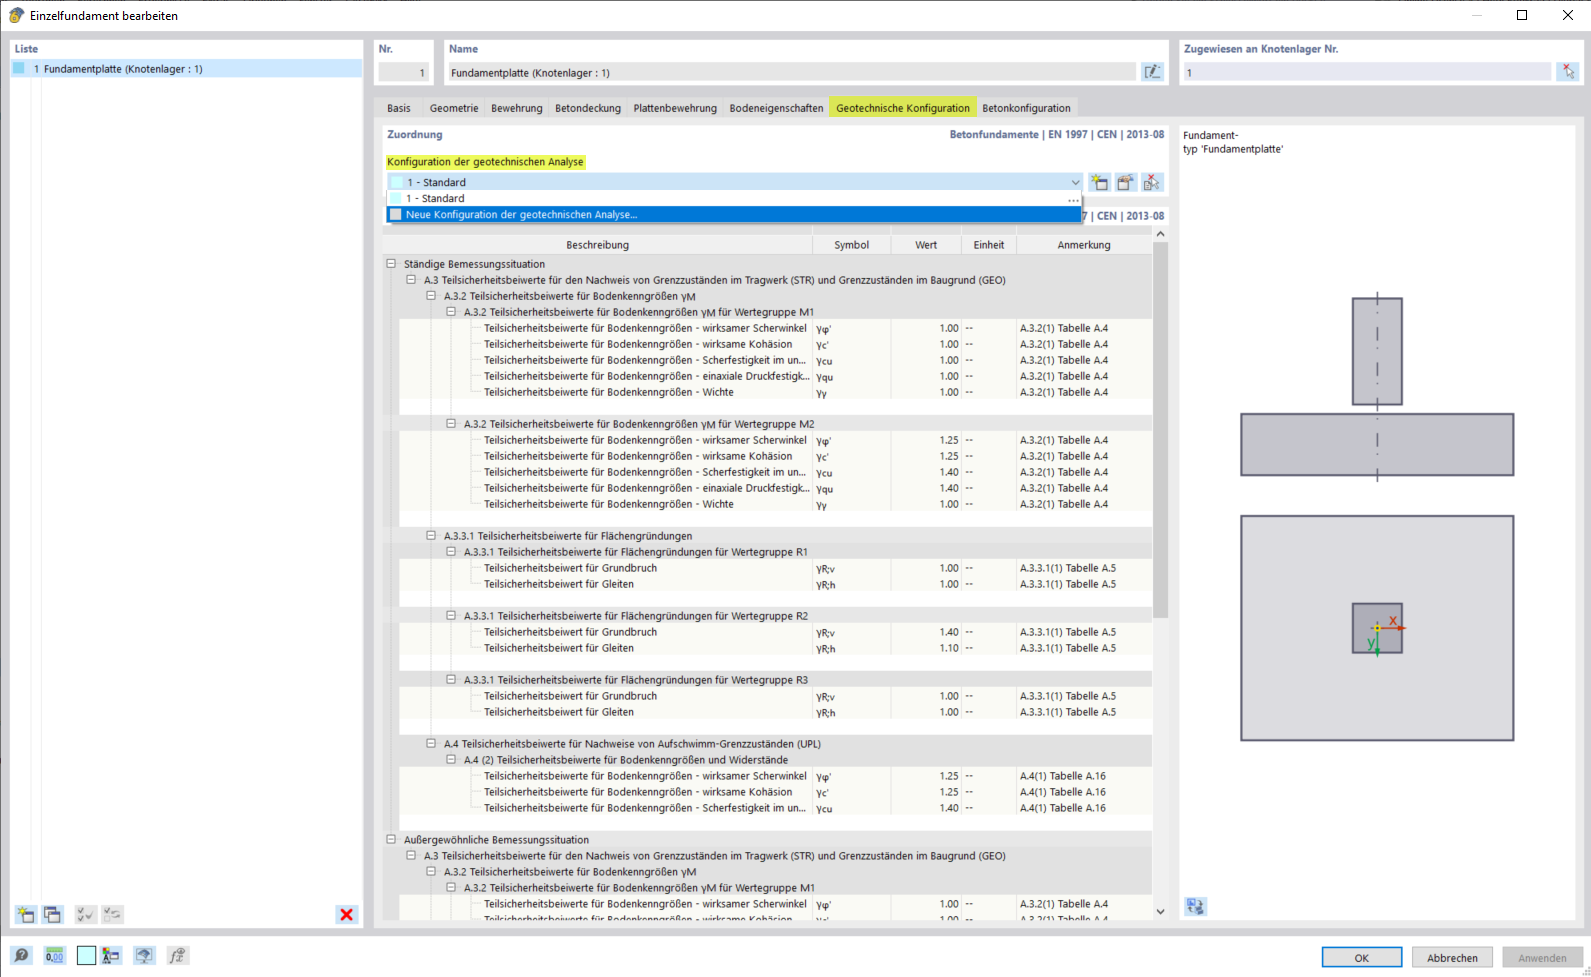1591x977 pixels.
Task: Click the Anwenden button
Action: click(x=1542, y=957)
